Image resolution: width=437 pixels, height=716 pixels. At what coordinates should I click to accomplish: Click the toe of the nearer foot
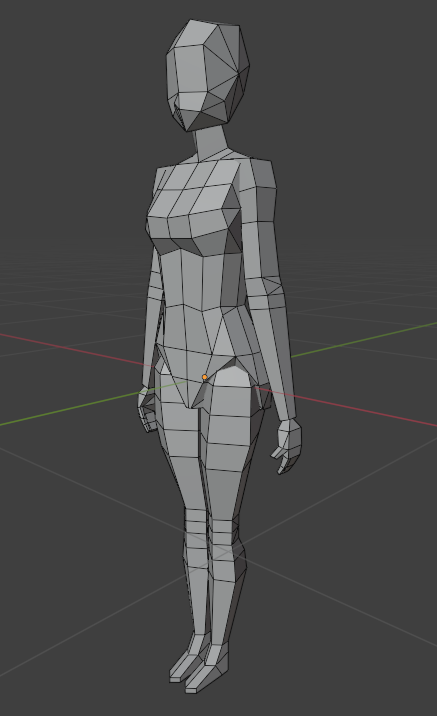point(194,684)
